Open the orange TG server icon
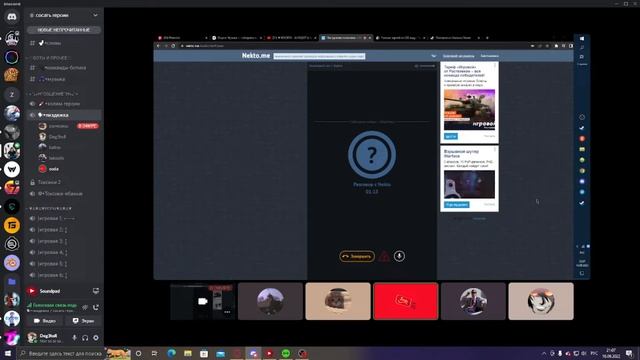 pyautogui.click(x=12, y=225)
